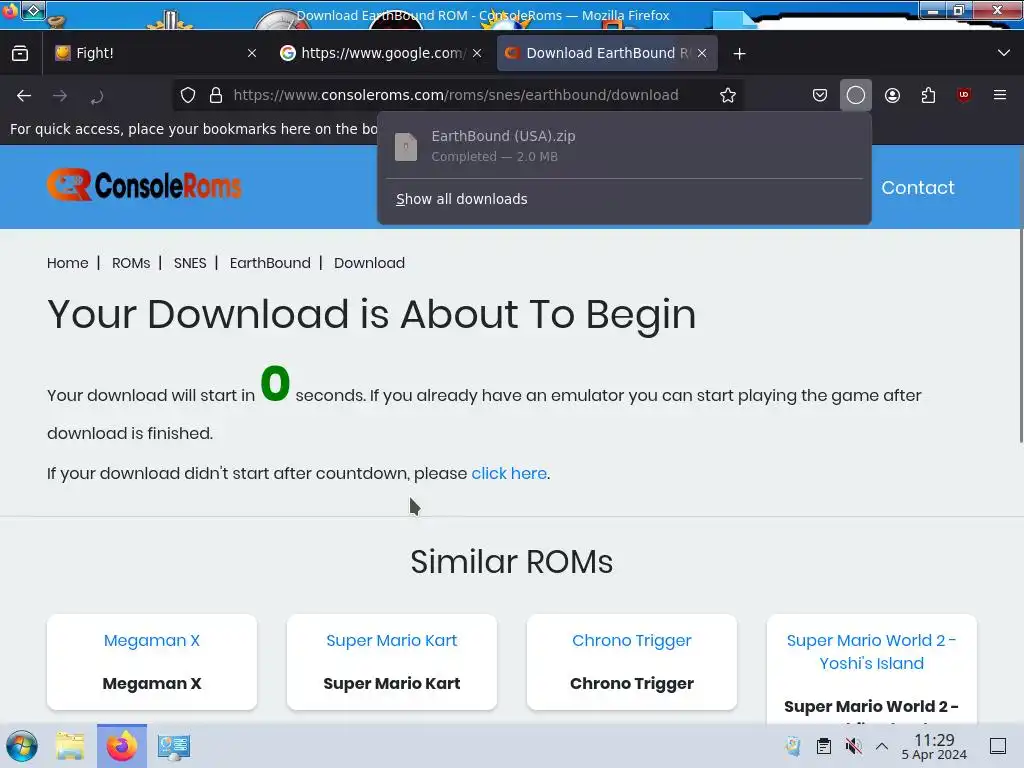Open the file manager taskbar icon
This screenshot has width=1024, height=768.
point(70,746)
